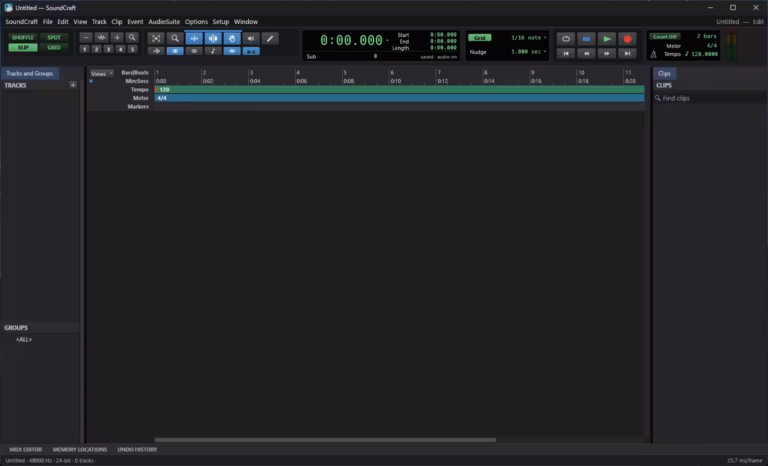This screenshot has width=768, height=466.
Task: Select Slip edit mode
Action: (x=23, y=48)
